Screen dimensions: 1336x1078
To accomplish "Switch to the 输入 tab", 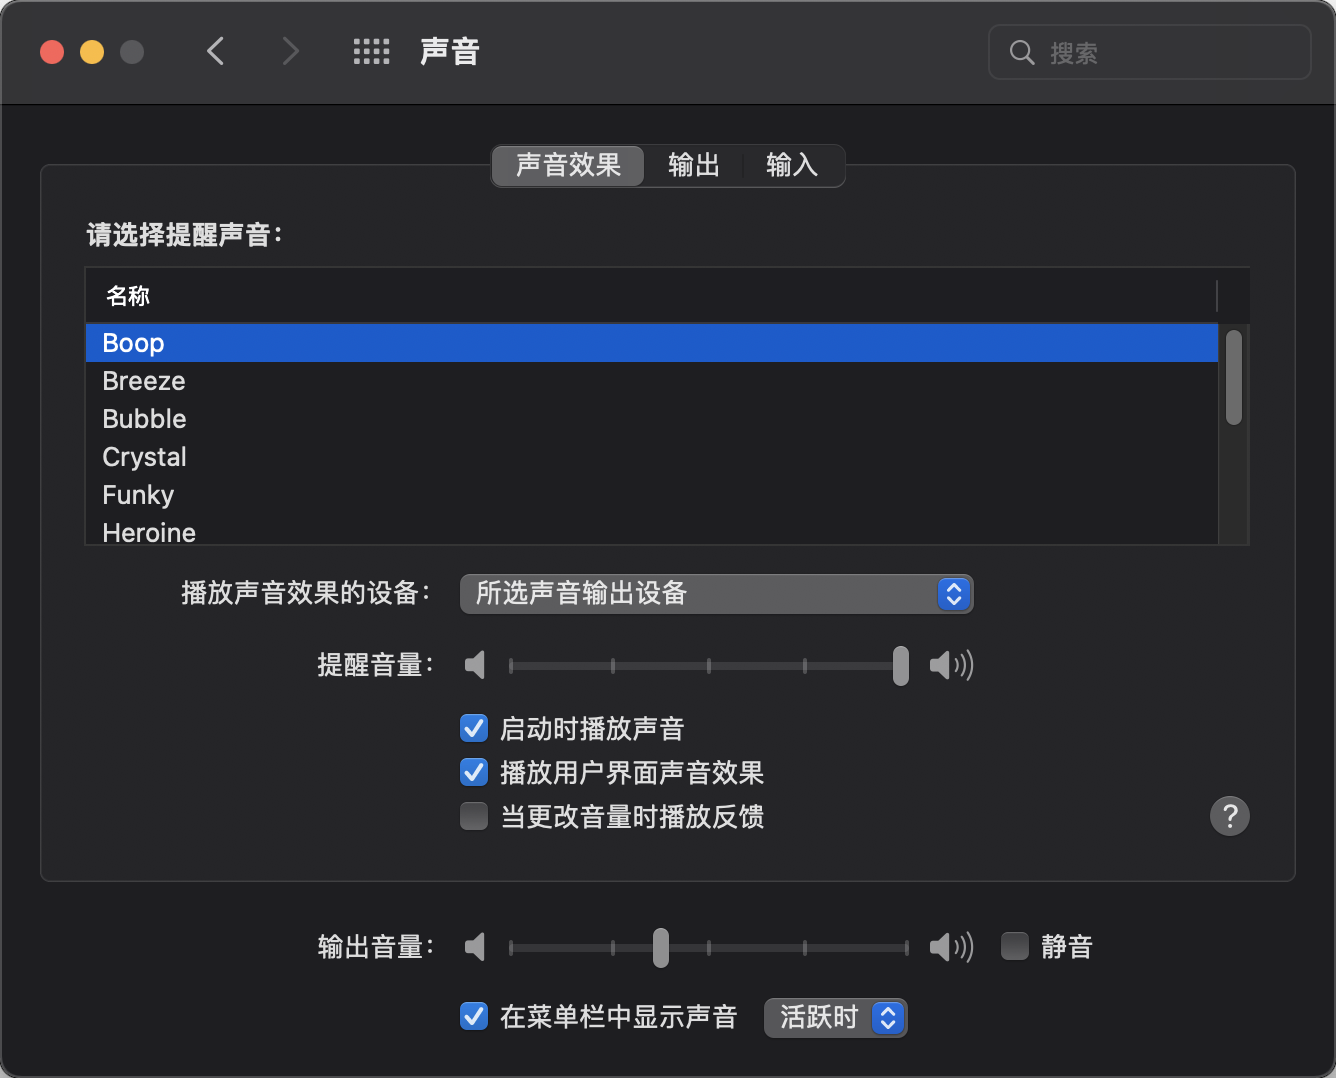I will pos(791,165).
